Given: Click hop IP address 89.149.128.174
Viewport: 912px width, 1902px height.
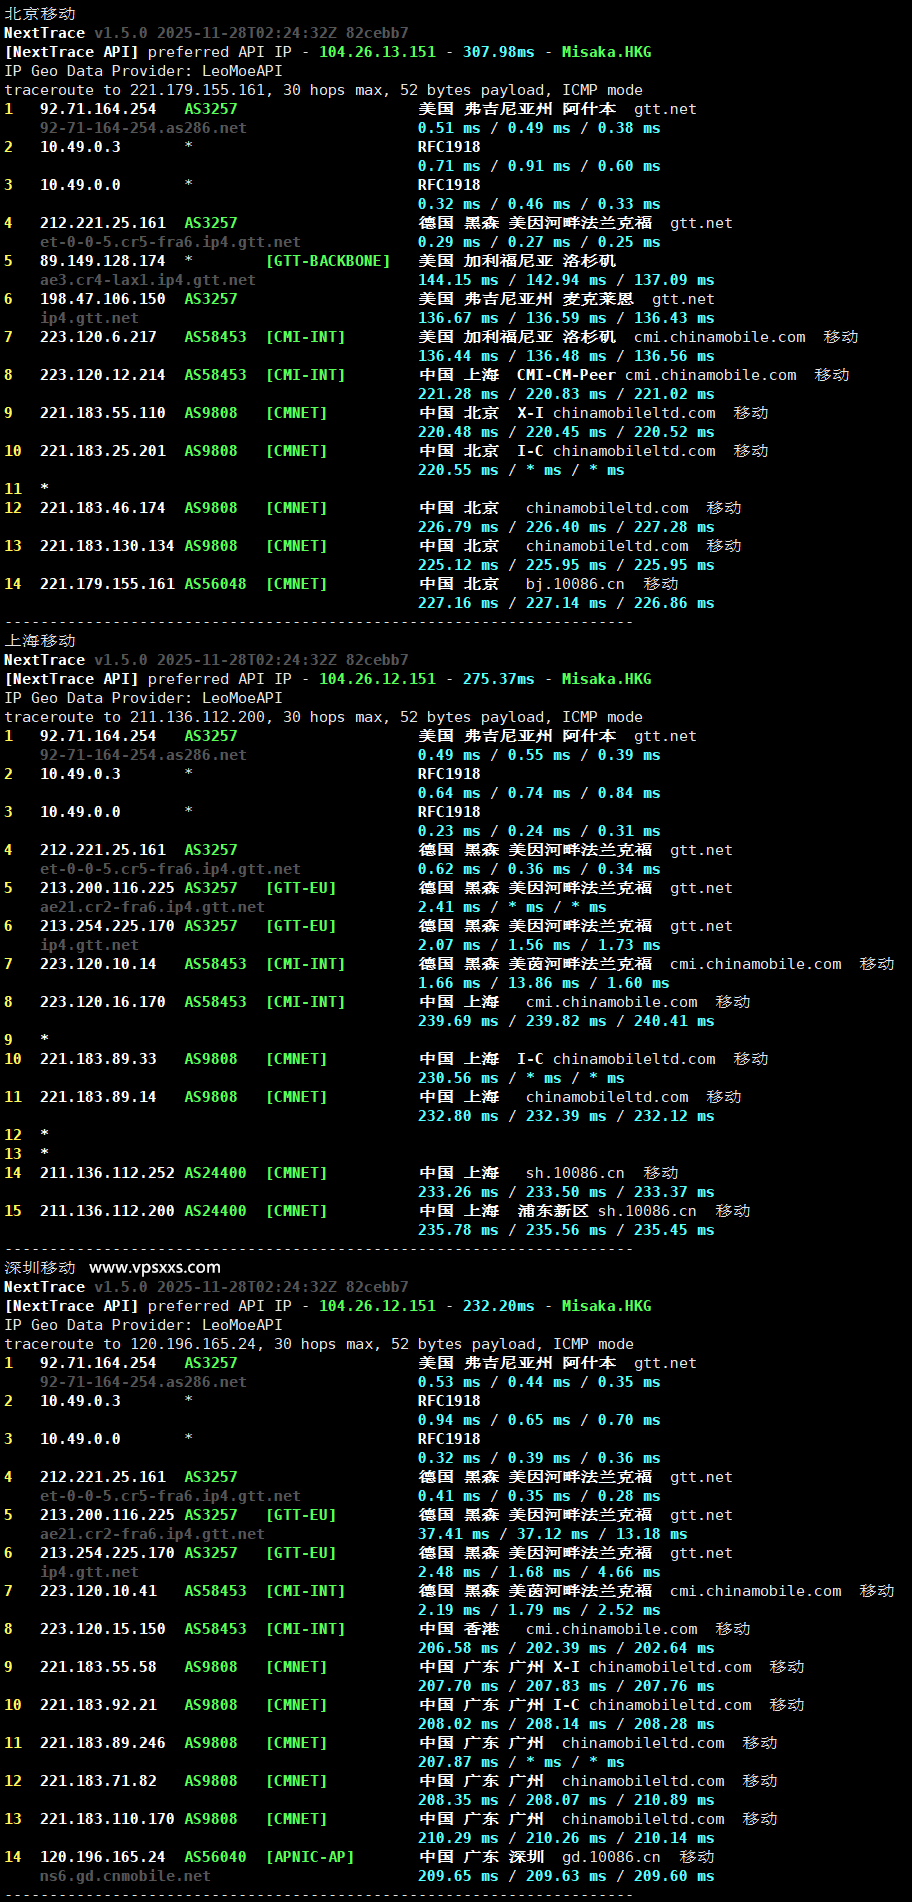Looking at the screenshot, I should click(102, 261).
